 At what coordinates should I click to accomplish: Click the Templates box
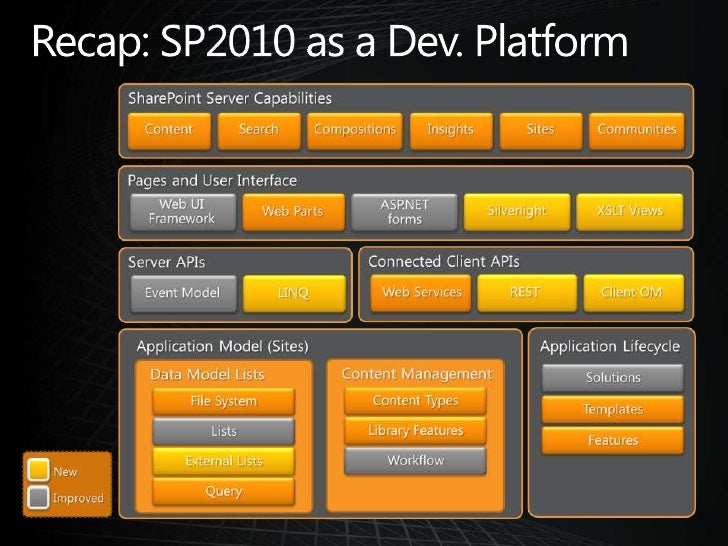[613, 410]
